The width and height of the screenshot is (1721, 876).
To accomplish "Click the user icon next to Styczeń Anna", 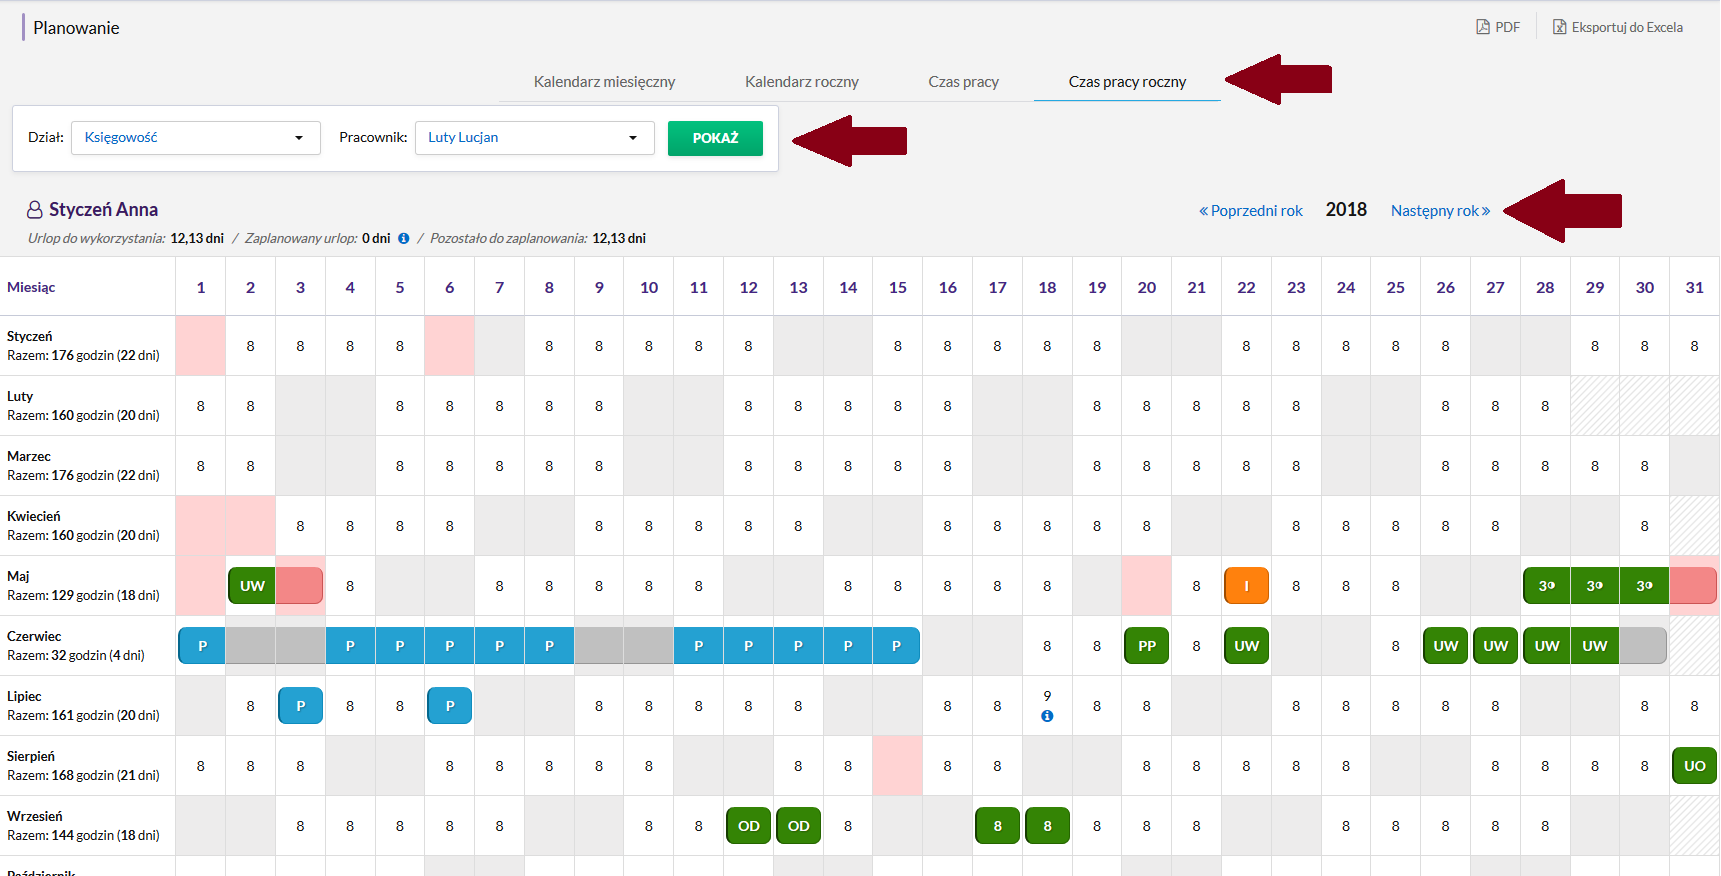I will (x=35, y=209).
